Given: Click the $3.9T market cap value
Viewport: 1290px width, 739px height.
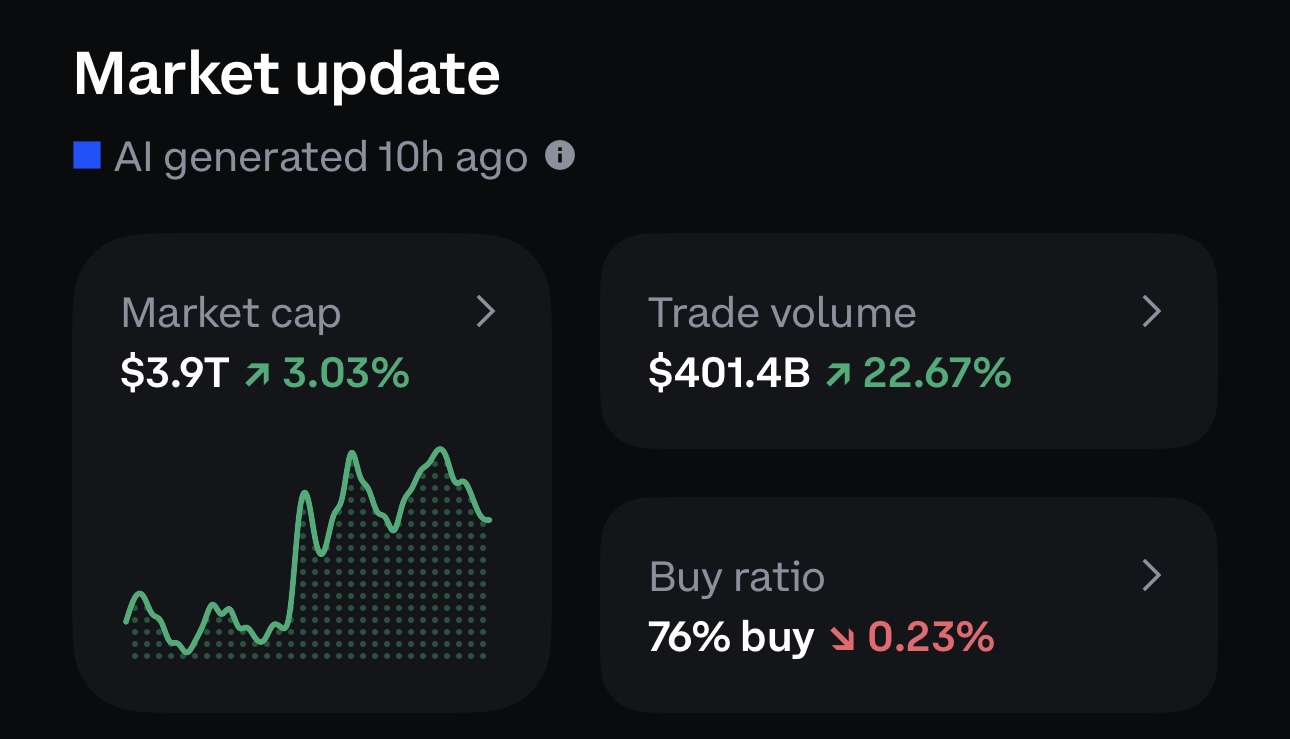Looking at the screenshot, I should 175,374.
